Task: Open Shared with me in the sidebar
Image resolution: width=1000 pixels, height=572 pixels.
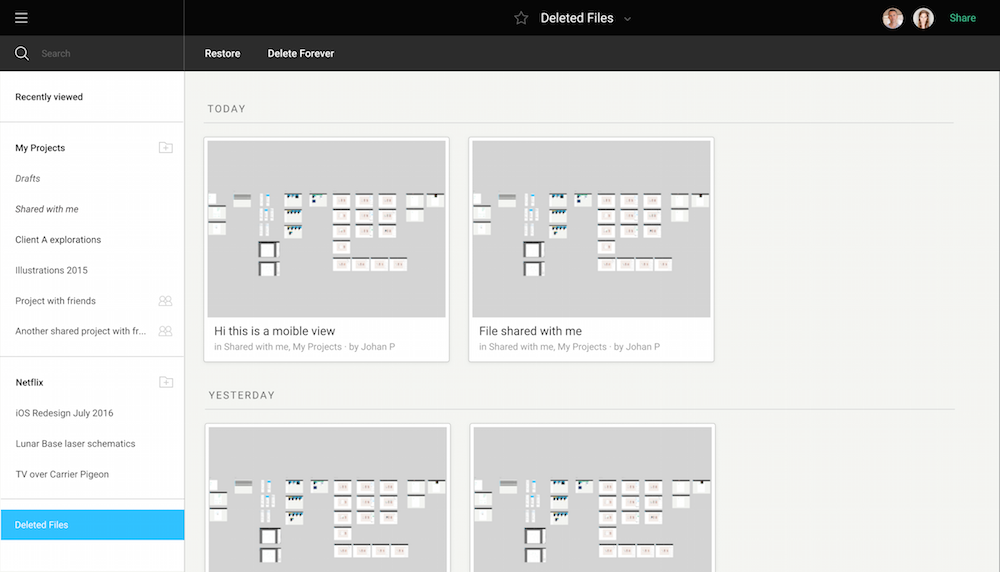Action: point(47,209)
